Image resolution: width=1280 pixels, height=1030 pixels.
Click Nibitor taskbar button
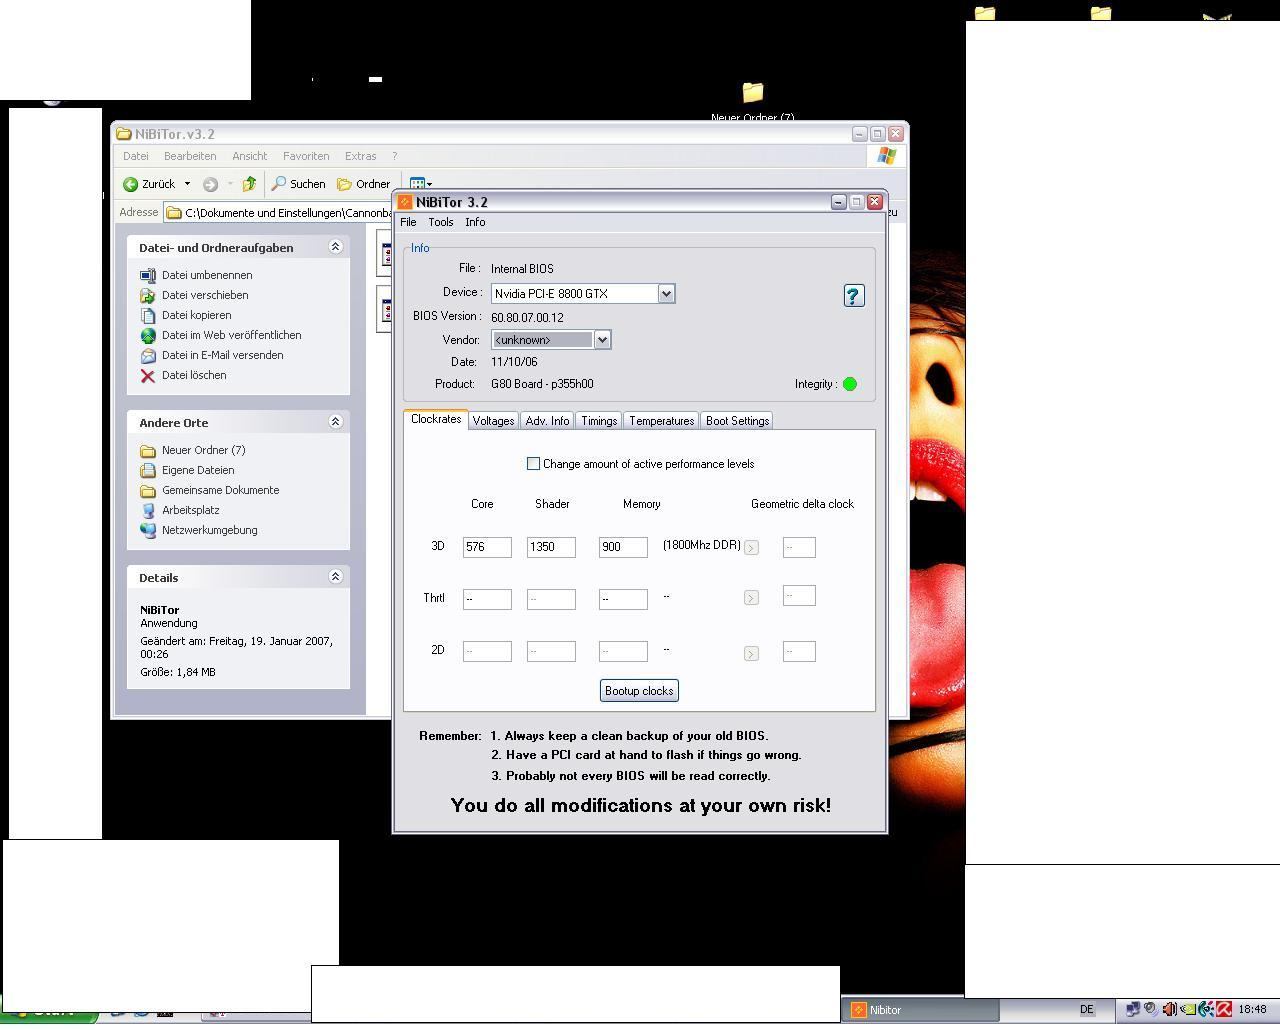[921, 1010]
